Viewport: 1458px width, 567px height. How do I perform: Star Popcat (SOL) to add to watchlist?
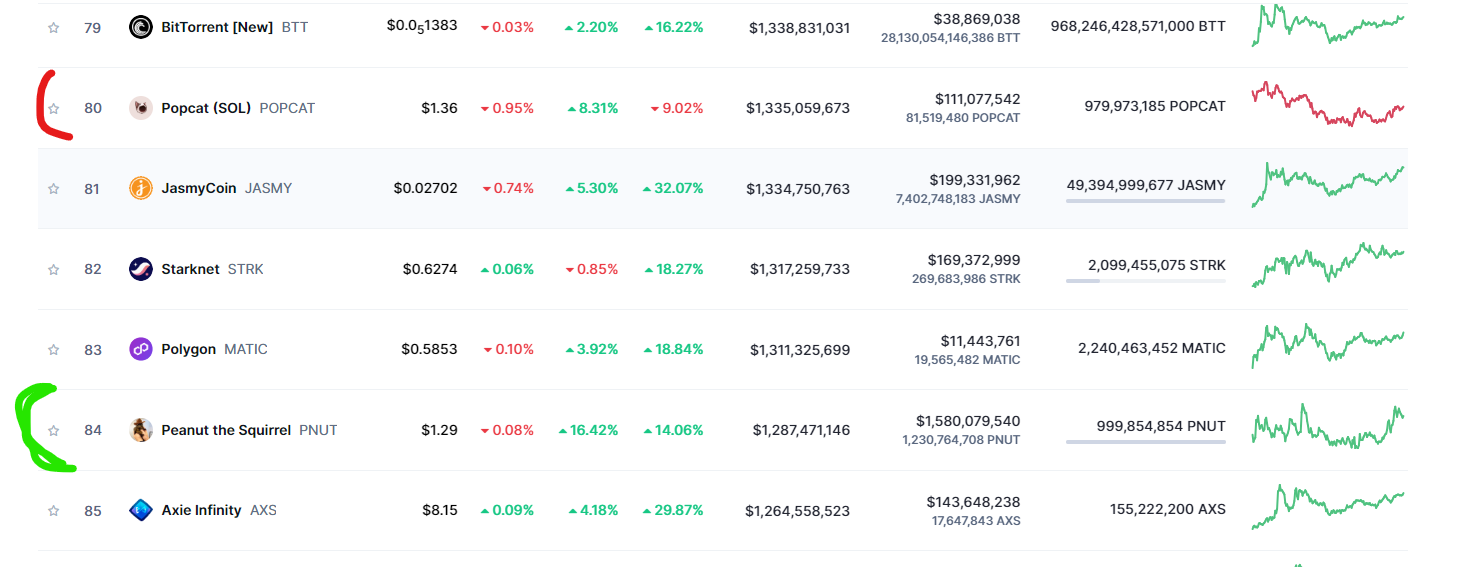coord(54,108)
